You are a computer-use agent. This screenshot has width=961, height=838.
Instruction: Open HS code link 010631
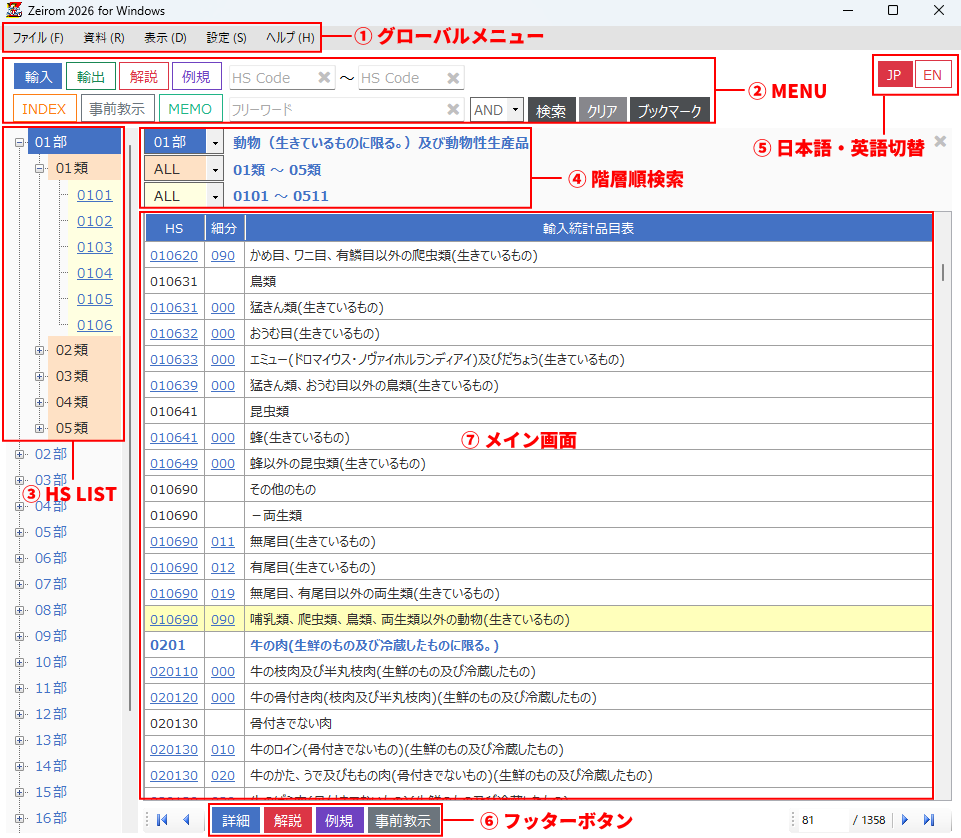pyautogui.click(x=174, y=308)
